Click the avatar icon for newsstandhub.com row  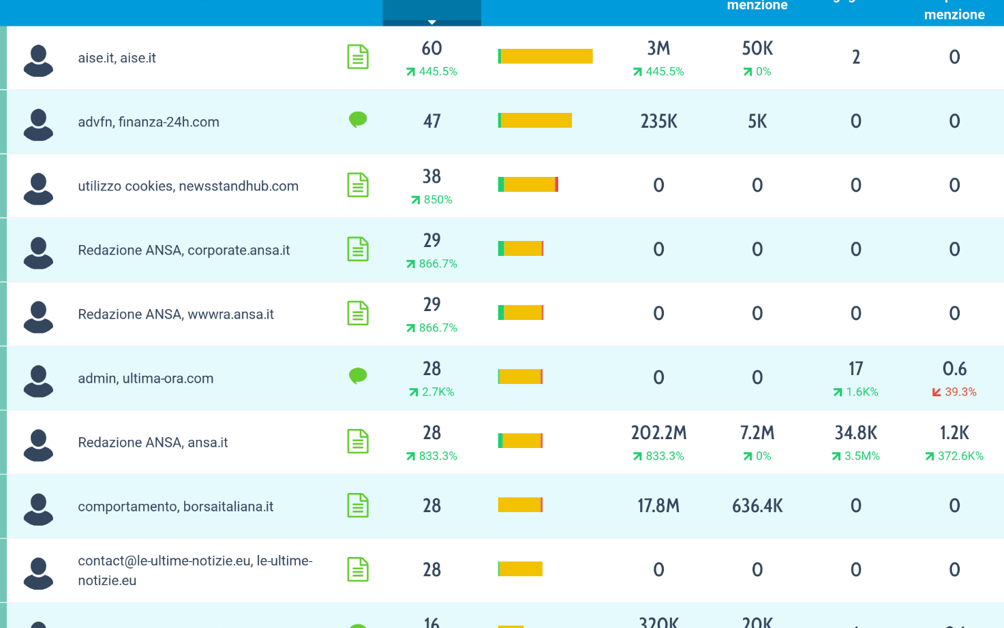pos(38,188)
